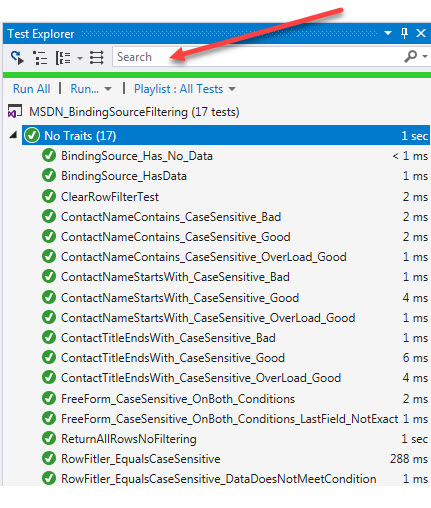Click passed icon beside ContactTitleEndsWith_CaseSensitive_OverLoad_Good
431x508 pixels.
point(49,377)
